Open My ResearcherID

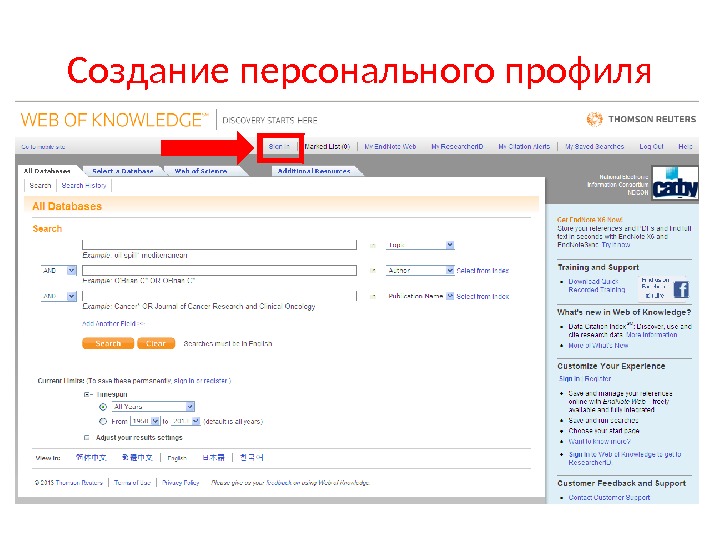[x=457, y=146]
